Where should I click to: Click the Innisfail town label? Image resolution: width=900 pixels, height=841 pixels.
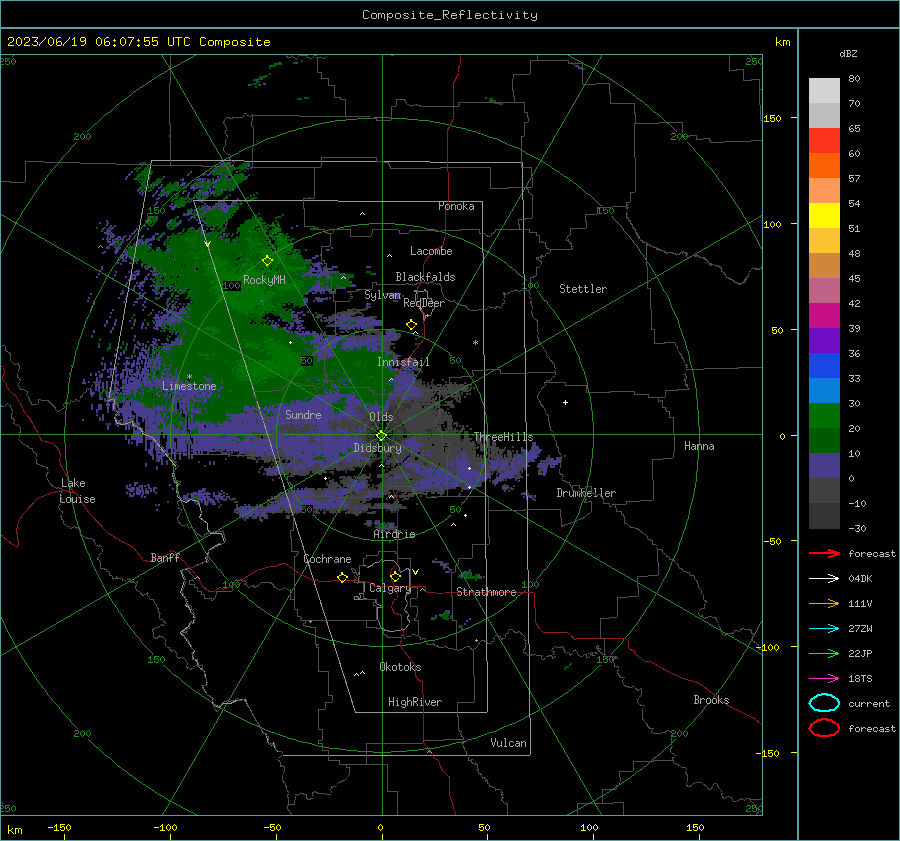coord(403,362)
